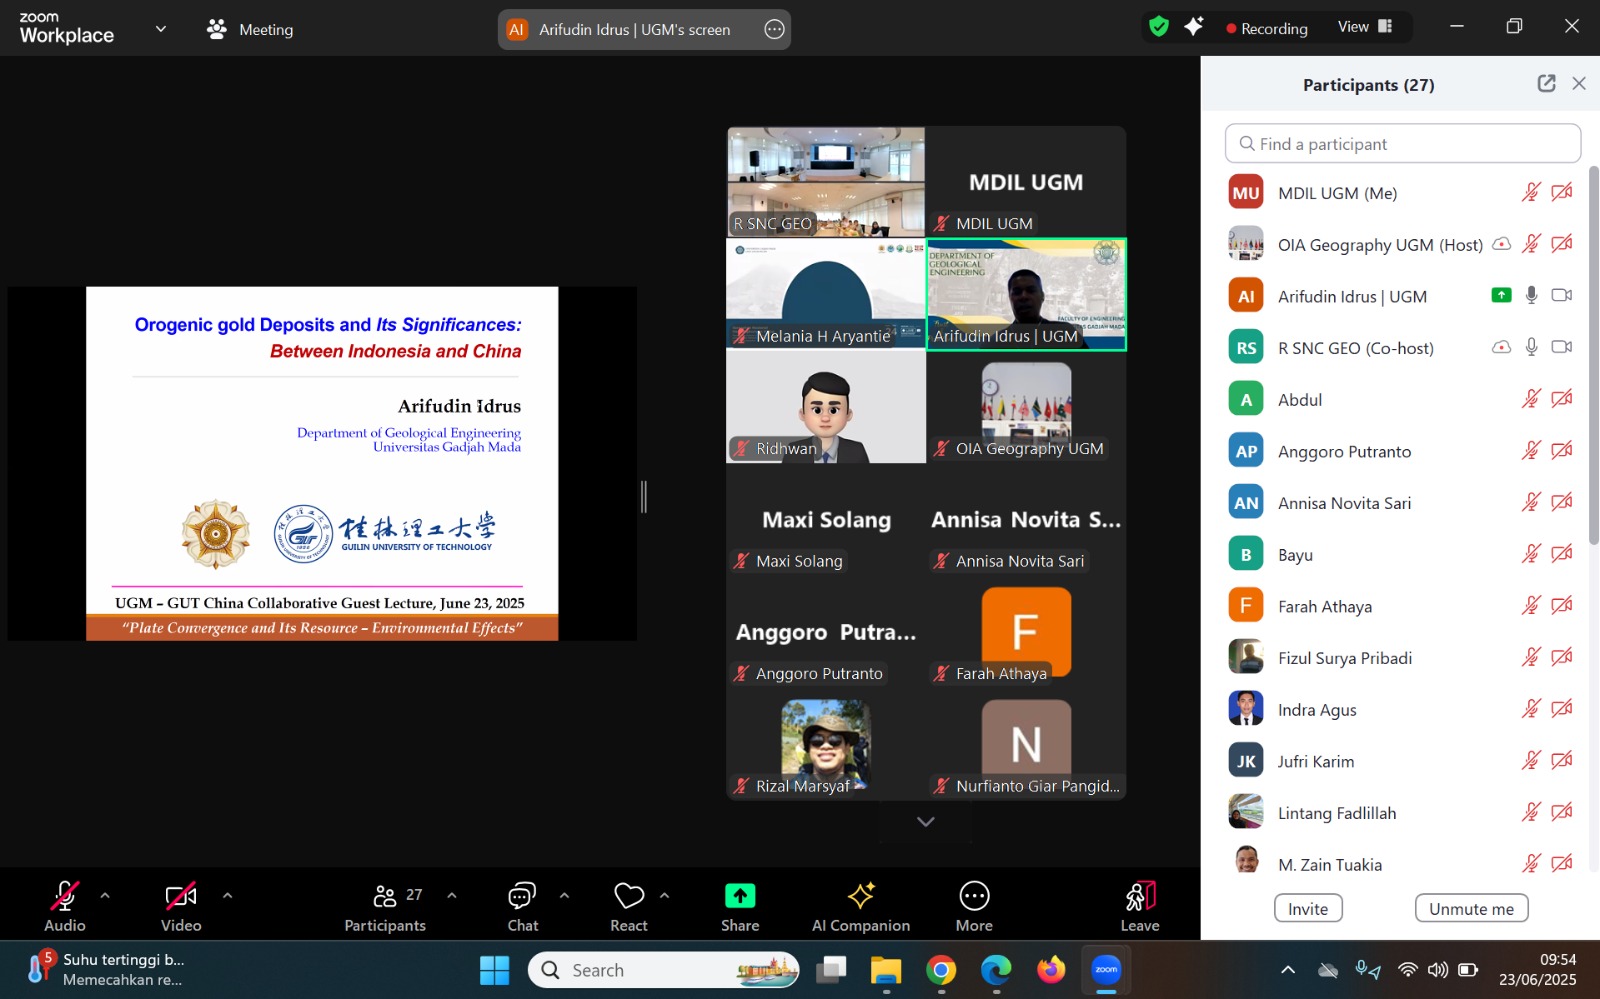Click the Unmute me button
Image resolution: width=1600 pixels, height=999 pixels.
point(1471,908)
